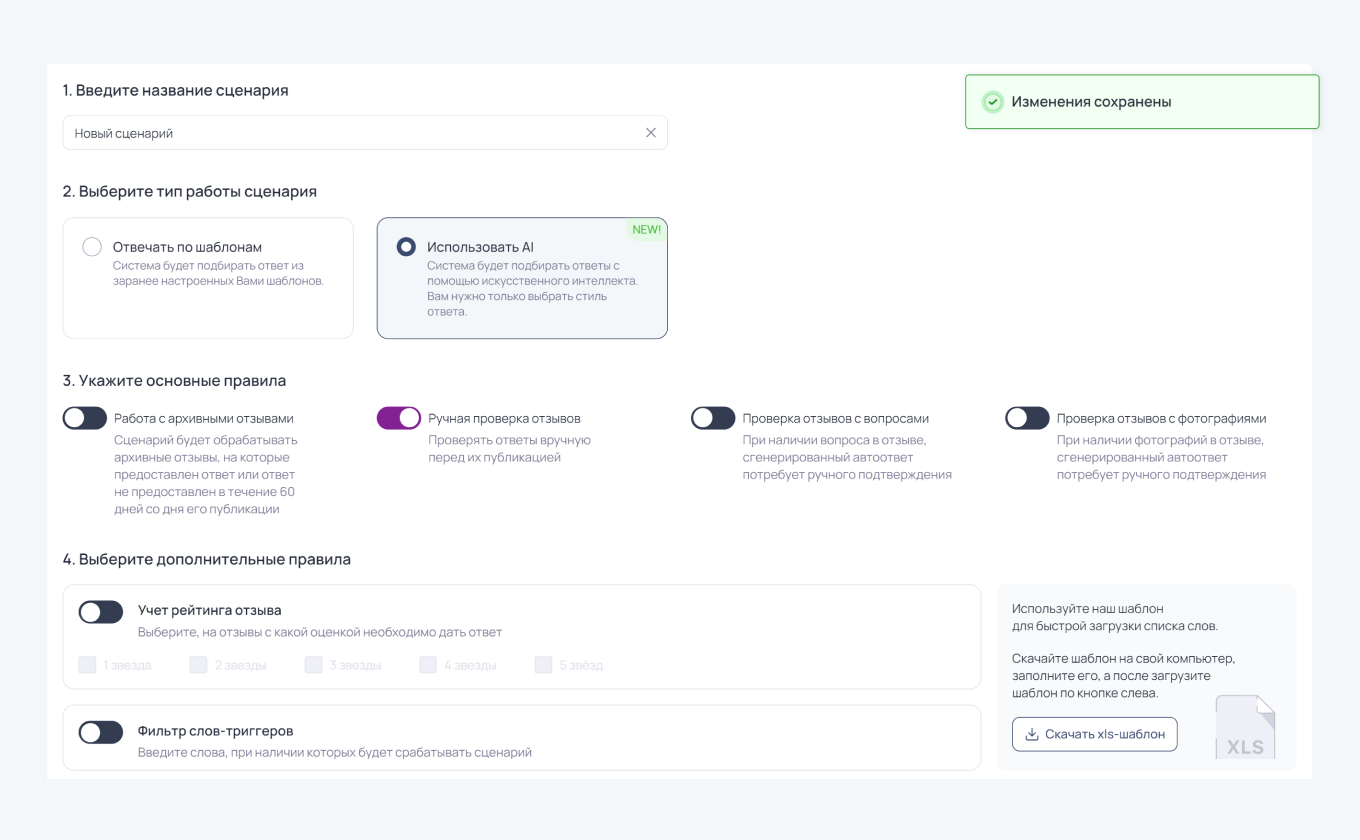Click the green saved-changes checkmark icon
The height and width of the screenshot is (840, 1360).
tap(992, 102)
